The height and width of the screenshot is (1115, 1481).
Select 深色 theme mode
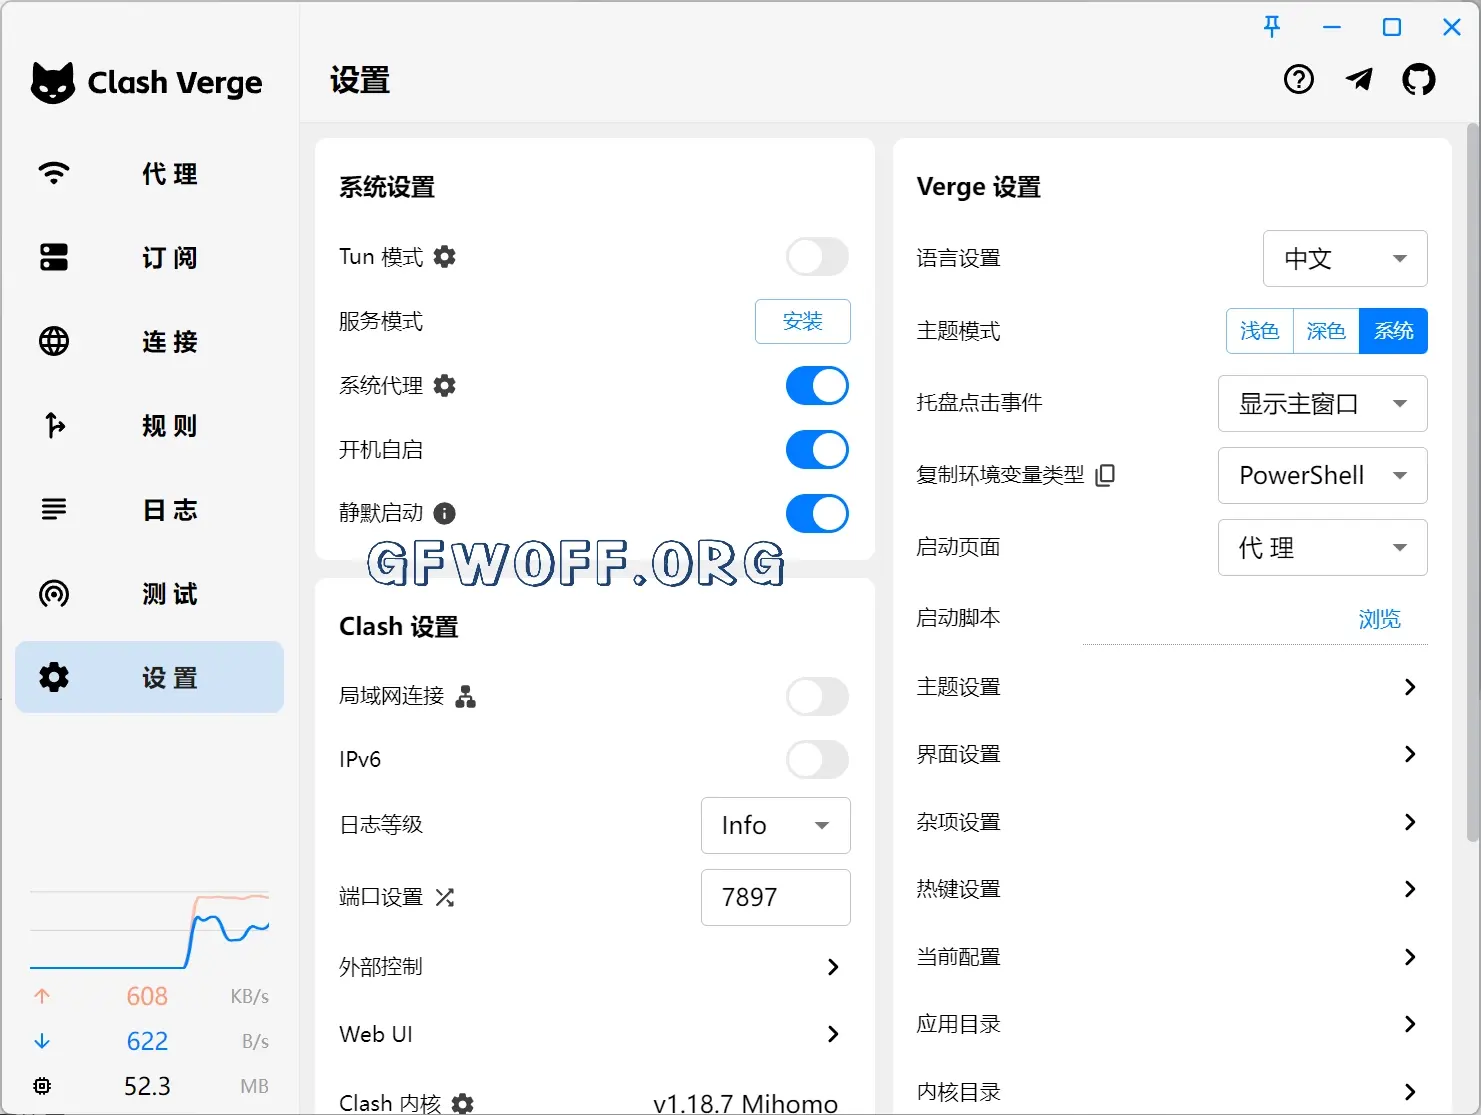pyautogui.click(x=1326, y=331)
